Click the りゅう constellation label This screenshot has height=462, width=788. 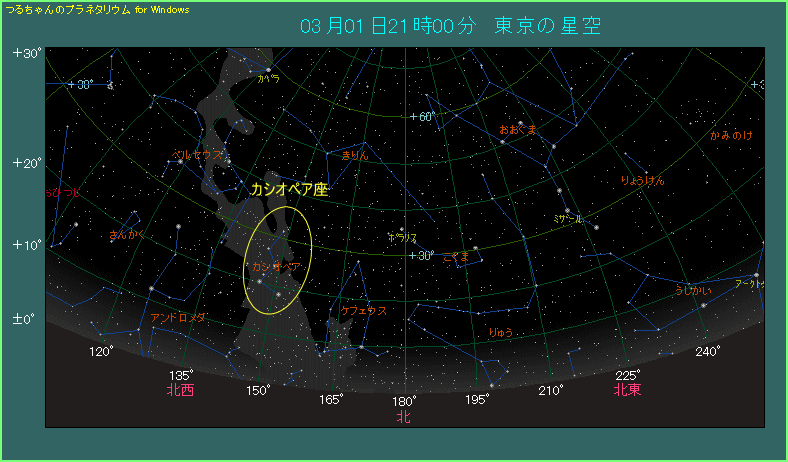(500, 332)
